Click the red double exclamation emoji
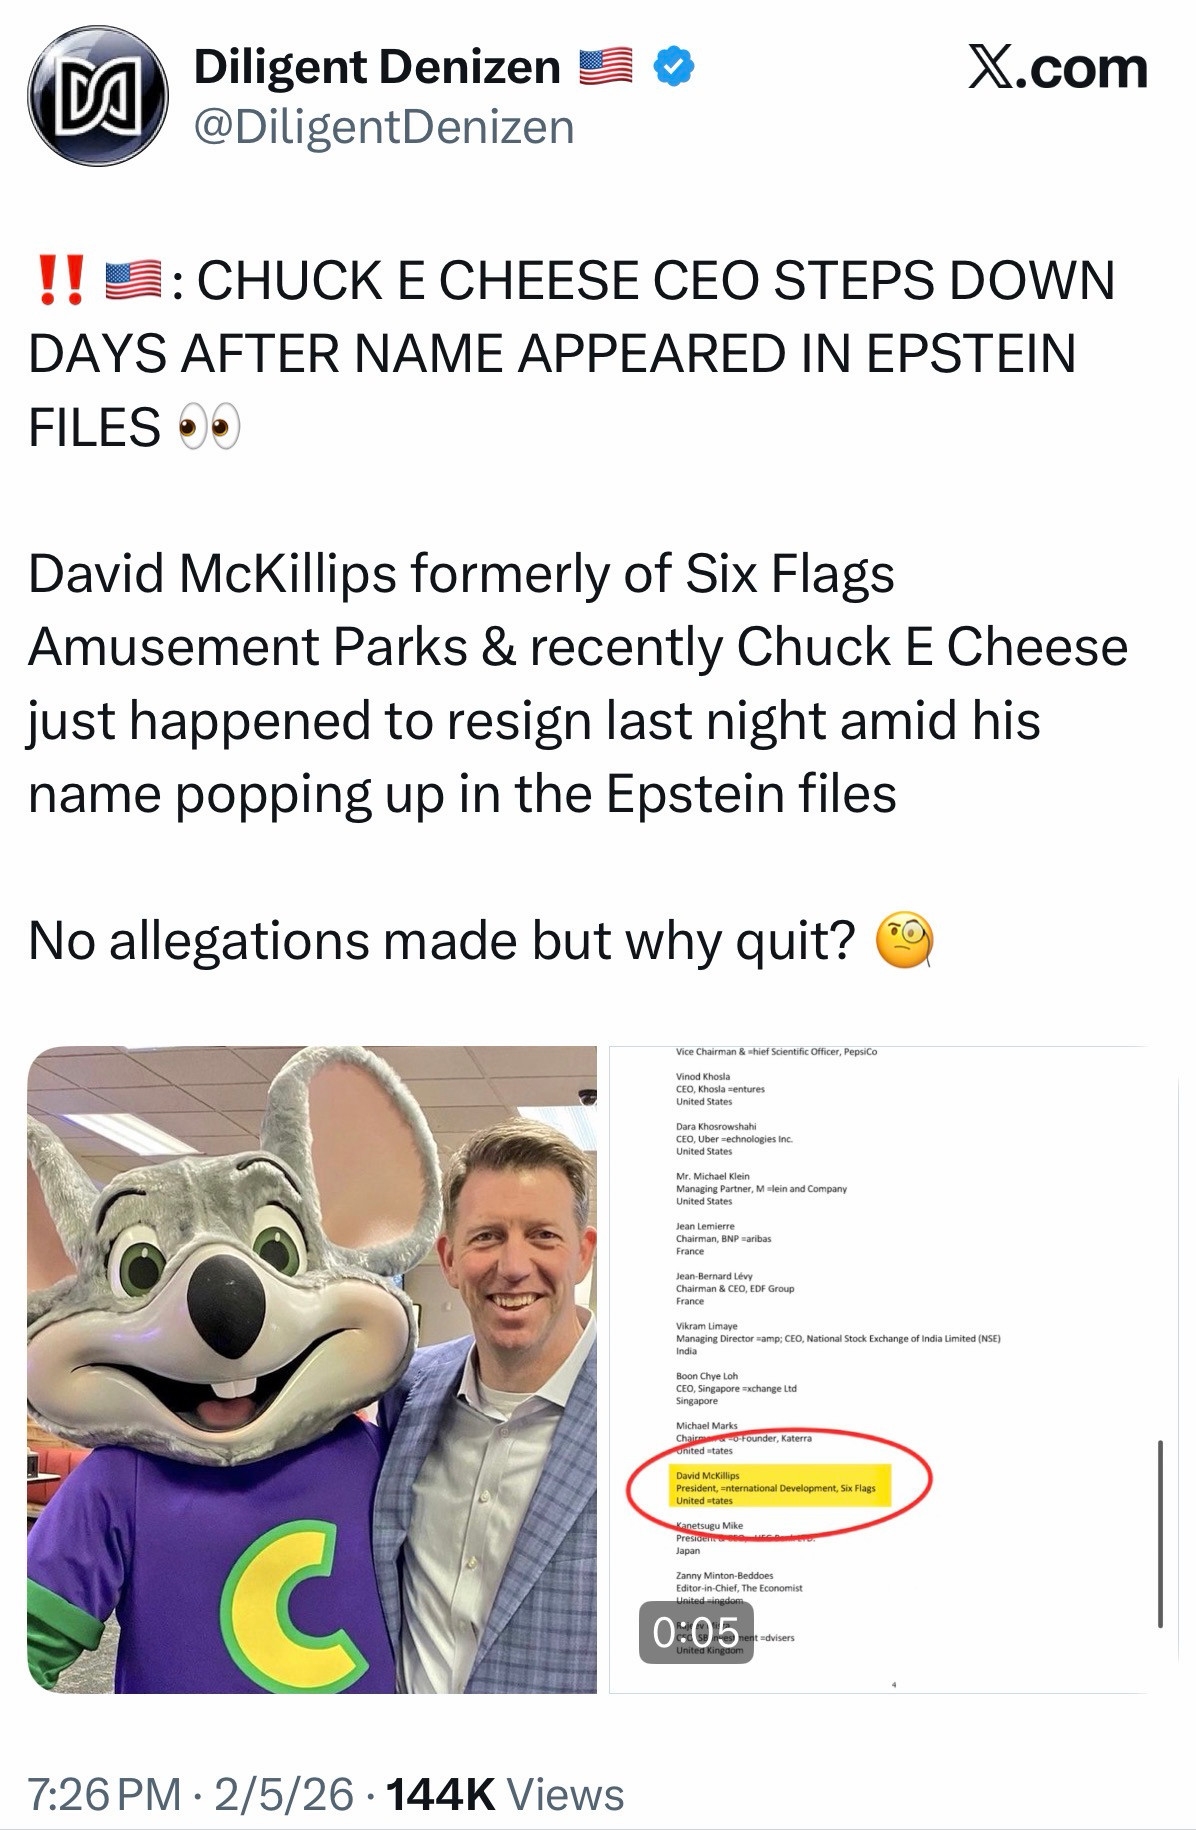Image resolution: width=1196 pixels, height=1830 pixels. [61, 280]
